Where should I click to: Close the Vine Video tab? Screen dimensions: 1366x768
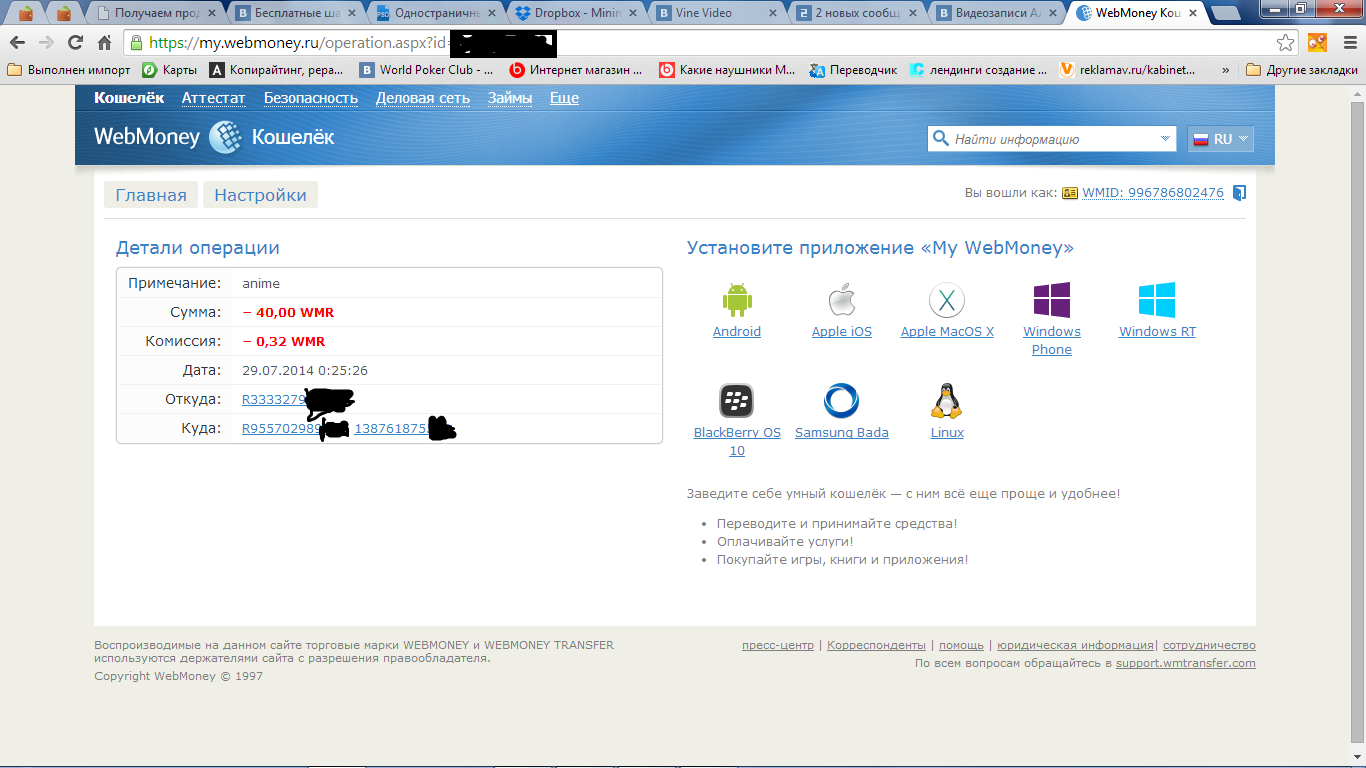772,14
